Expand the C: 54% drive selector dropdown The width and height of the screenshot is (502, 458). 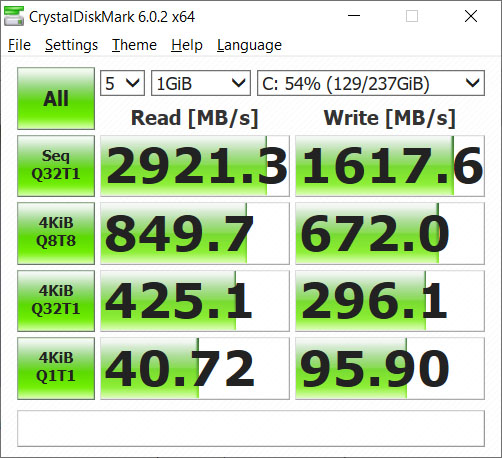tap(371, 83)
